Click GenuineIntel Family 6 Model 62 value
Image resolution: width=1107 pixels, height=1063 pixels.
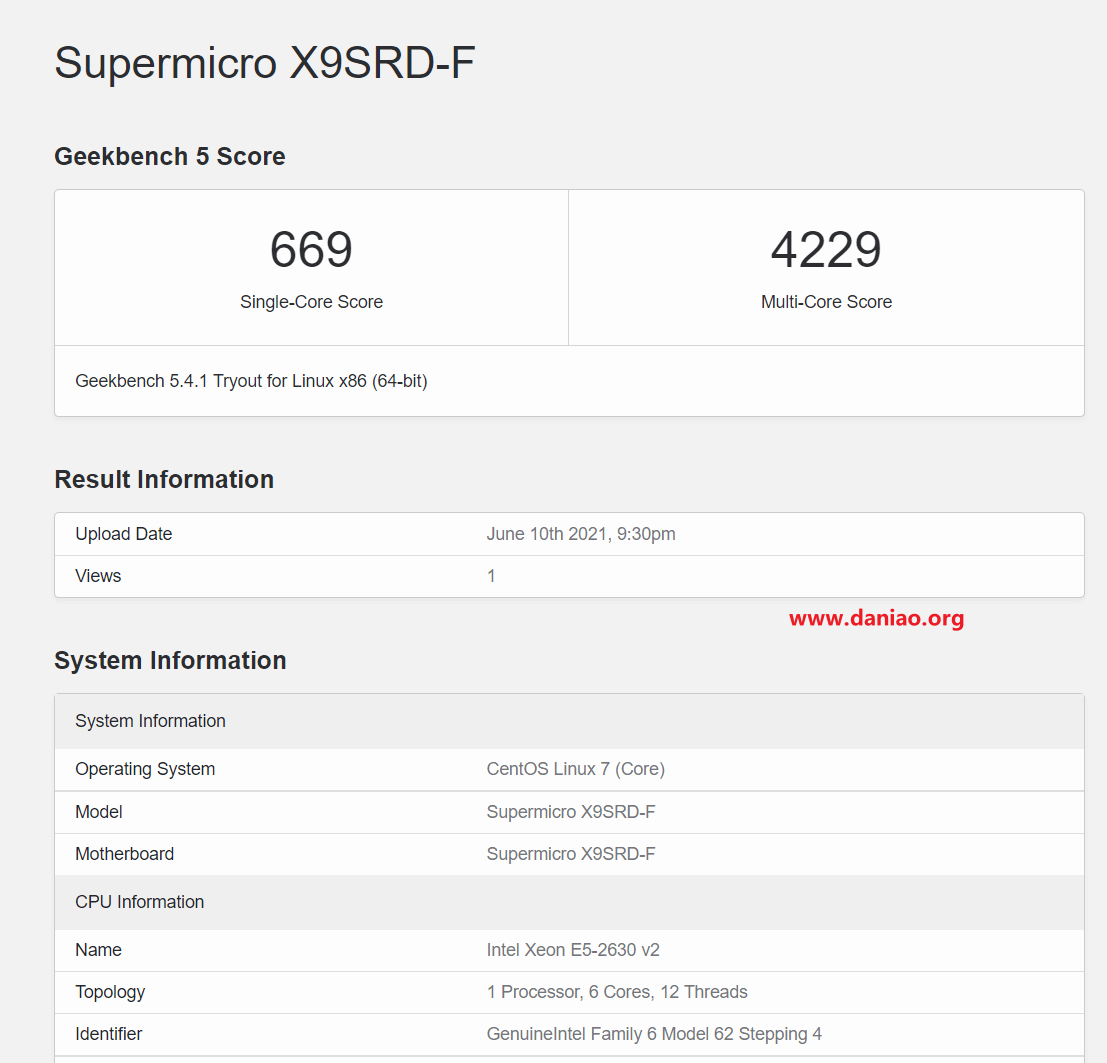pos(654,1034)
